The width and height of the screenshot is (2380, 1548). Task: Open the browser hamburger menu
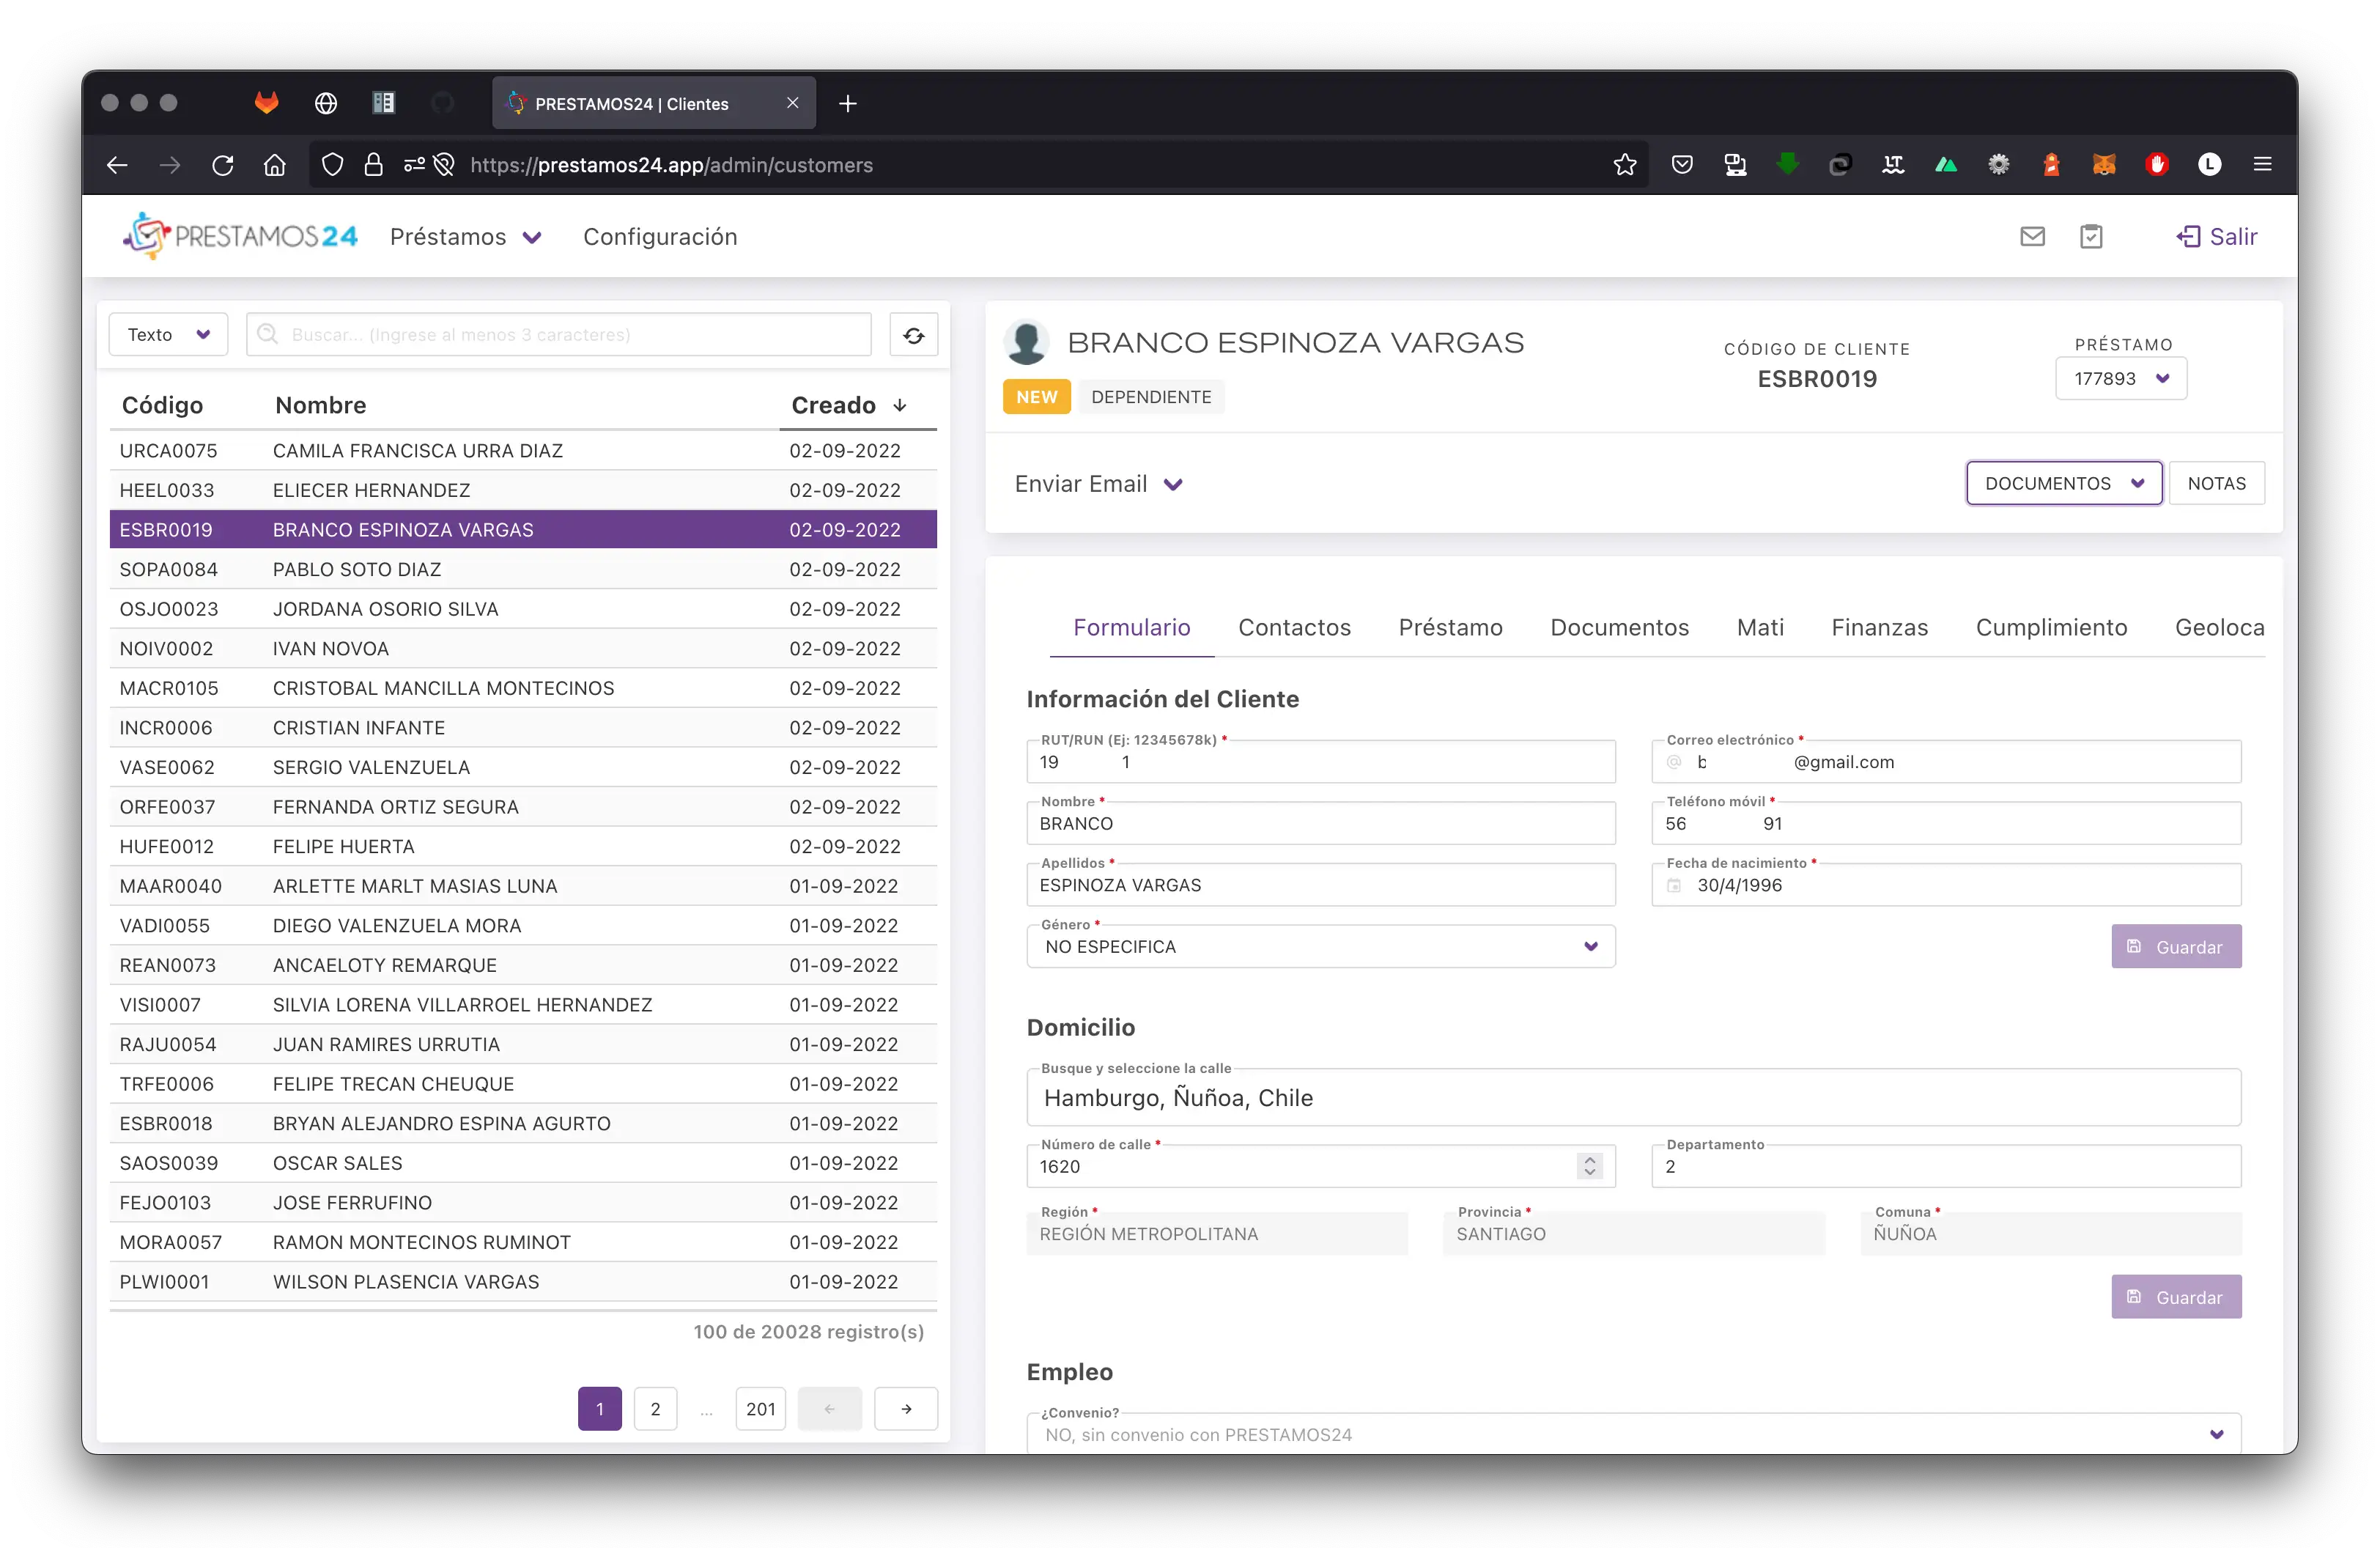(x=2262, y=165)
